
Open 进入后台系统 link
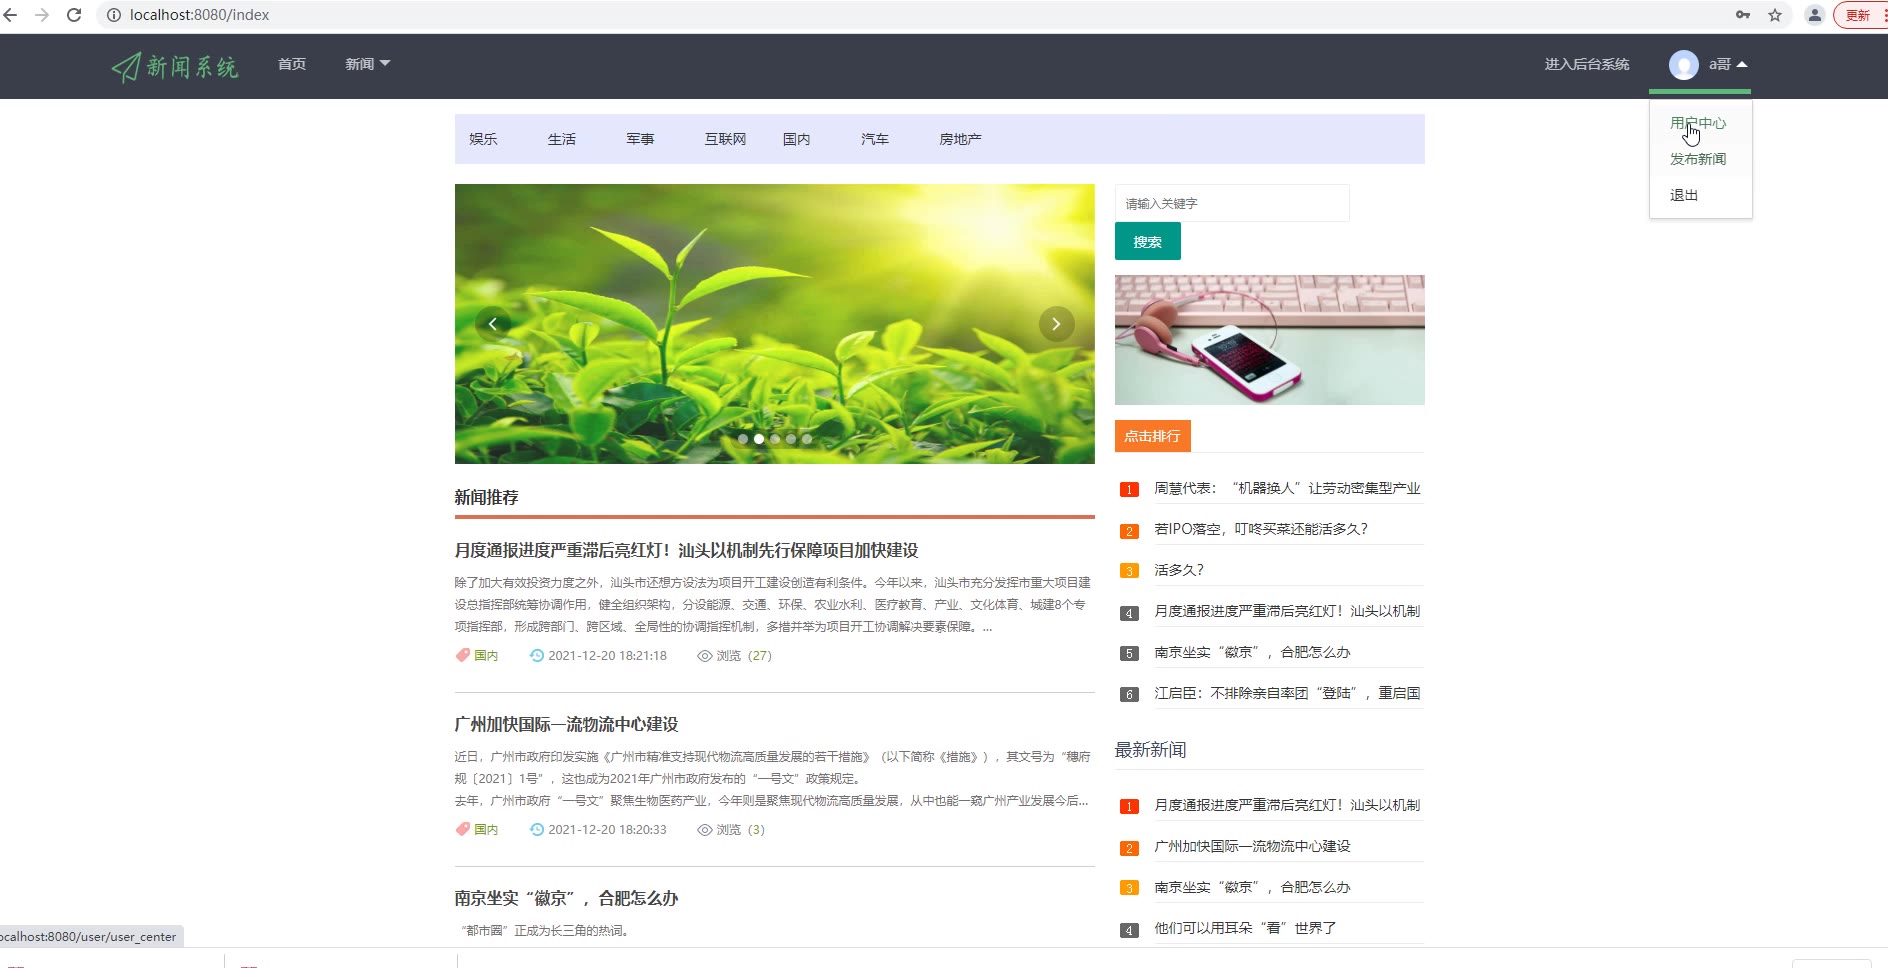(x=1587, y=64)
